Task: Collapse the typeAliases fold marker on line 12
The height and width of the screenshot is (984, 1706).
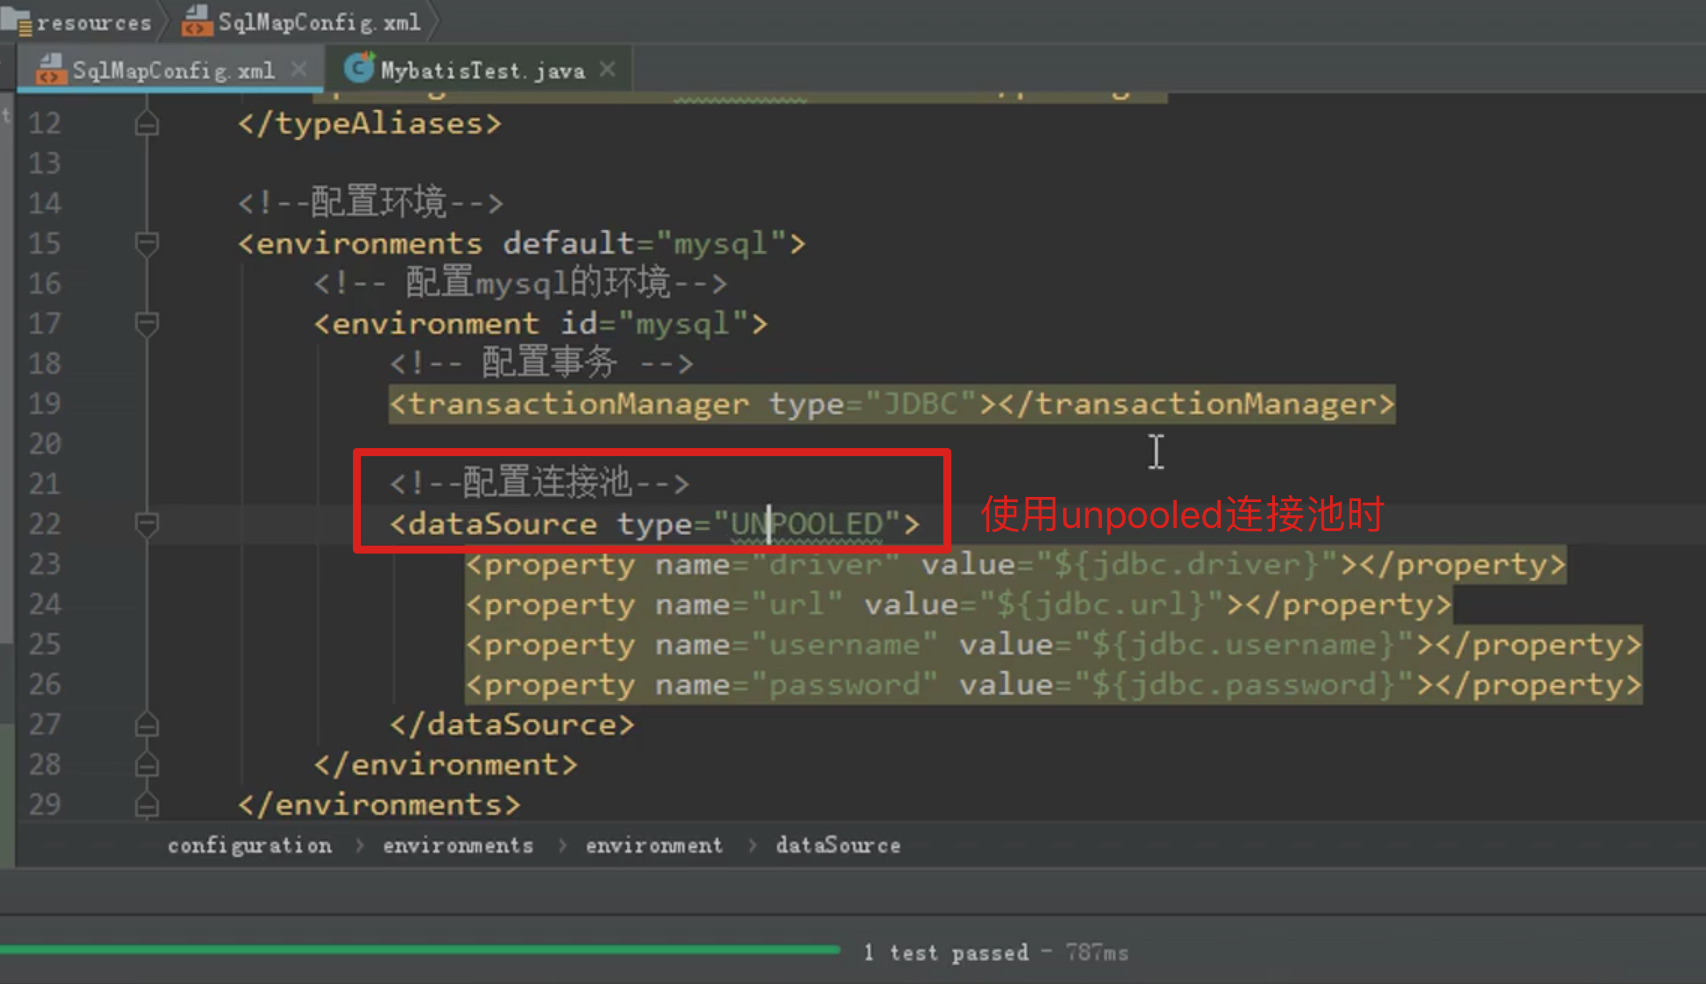Action: pyautogui.click(x=147, y=124)
